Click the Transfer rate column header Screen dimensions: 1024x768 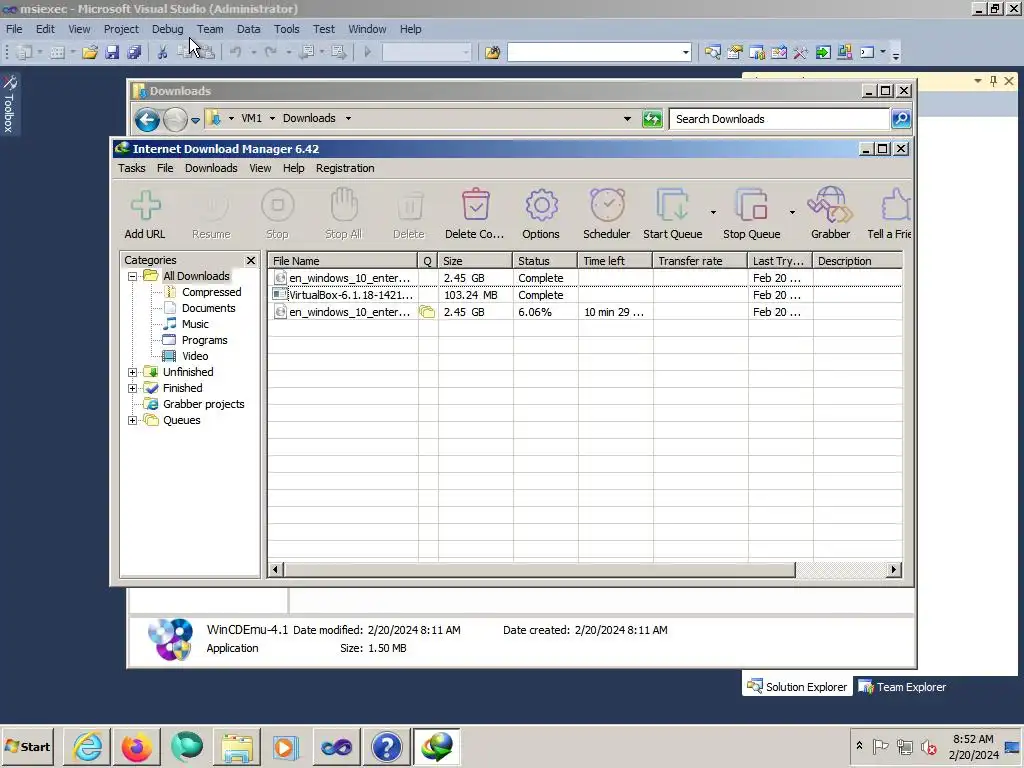[x=700, y=261]
